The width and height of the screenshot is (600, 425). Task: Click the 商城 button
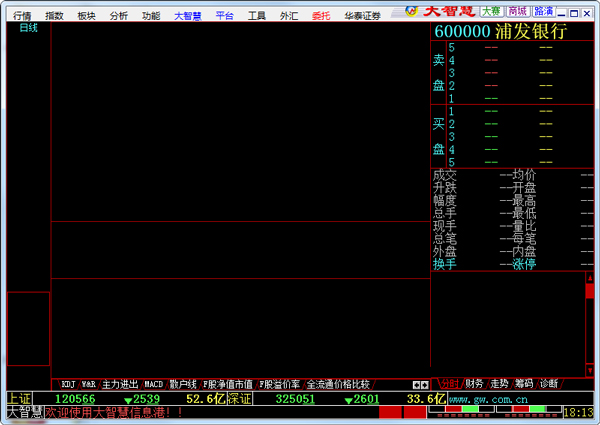coord(517,11)
